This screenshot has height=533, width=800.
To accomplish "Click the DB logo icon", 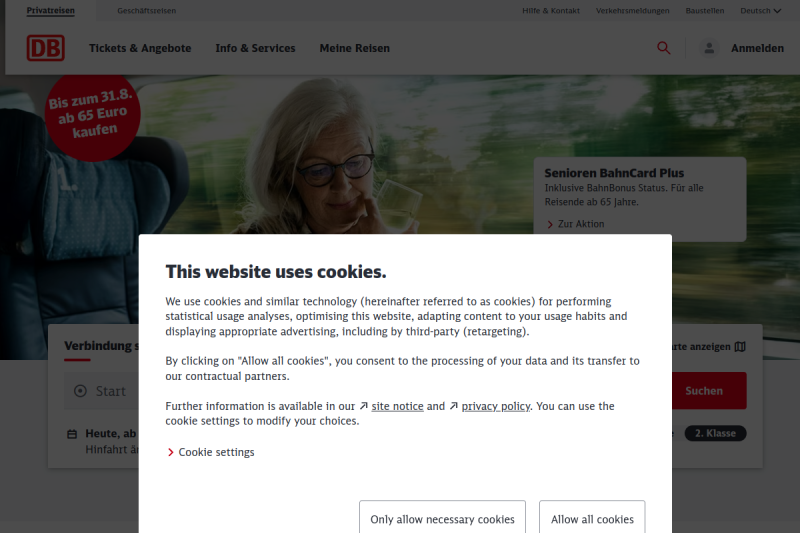I will click(45, 48).
